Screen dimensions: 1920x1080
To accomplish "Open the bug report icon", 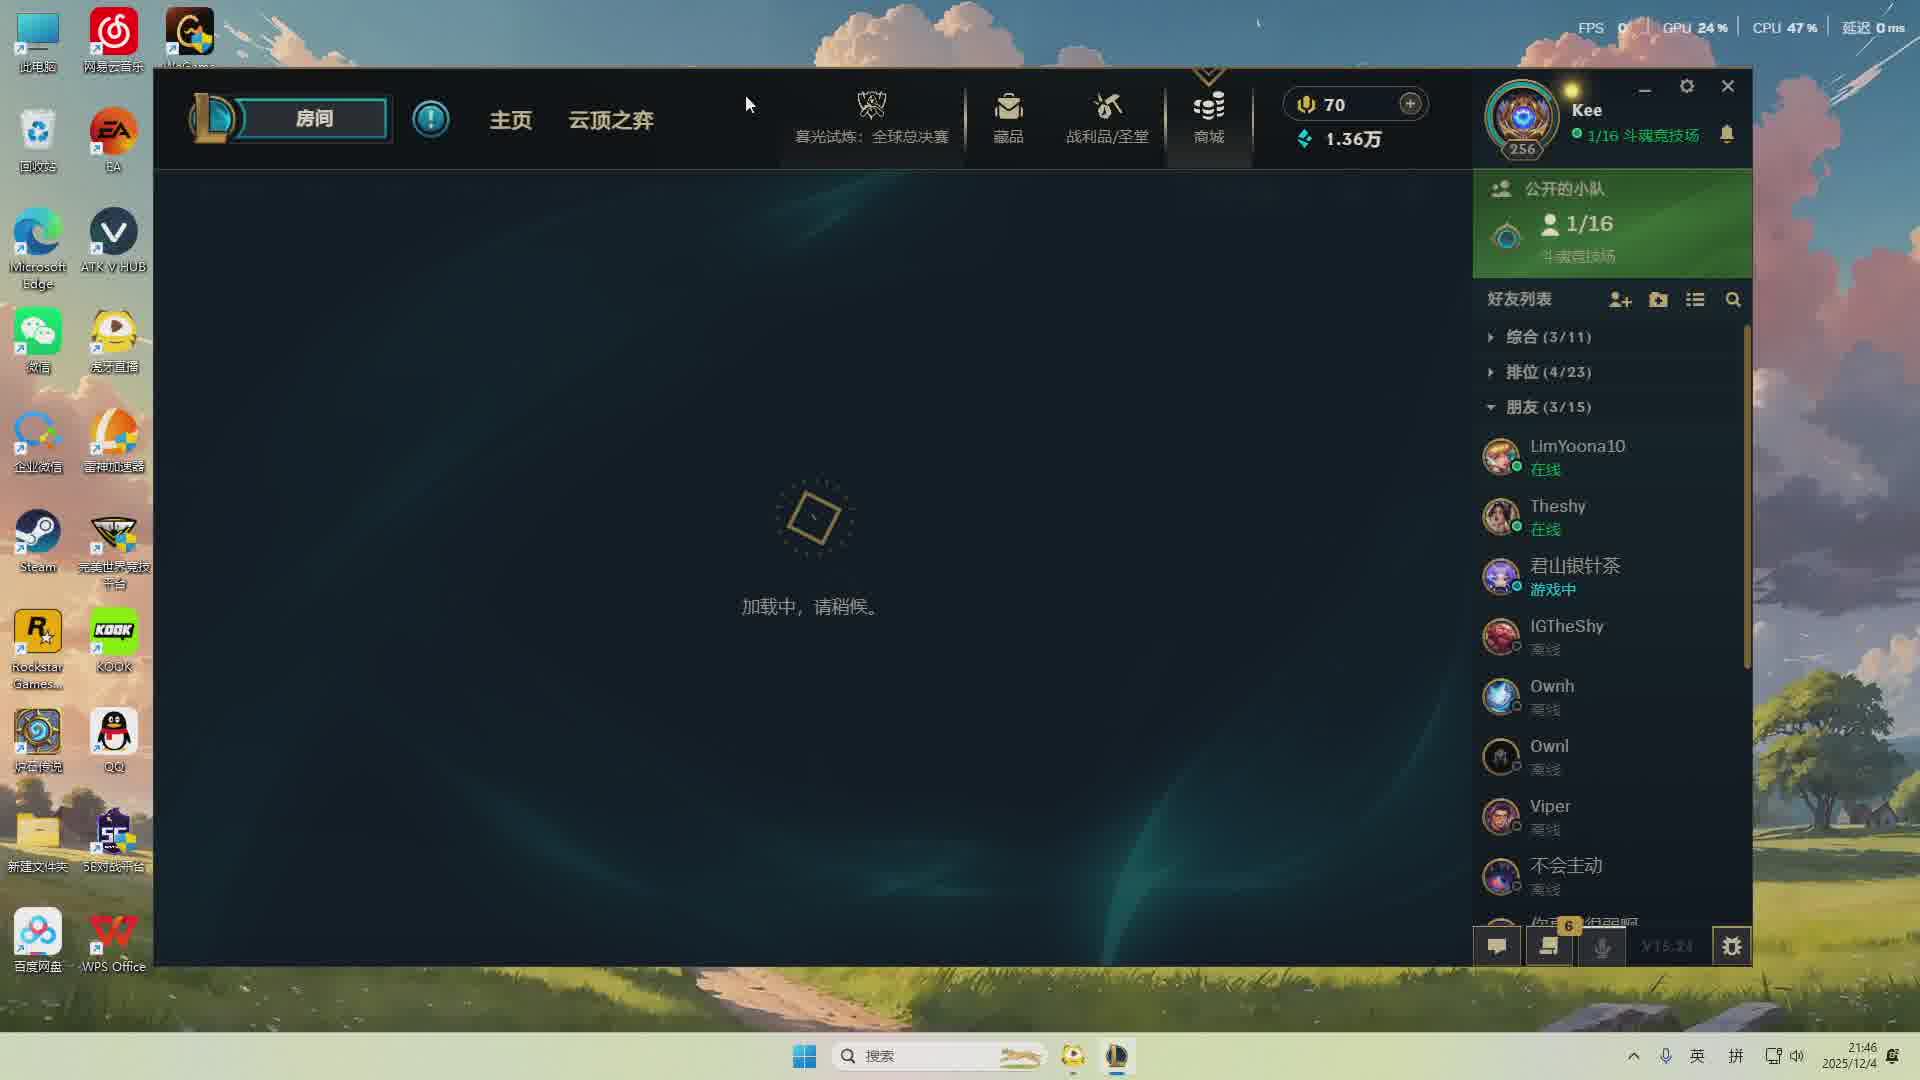I will tap(1731, 946).
